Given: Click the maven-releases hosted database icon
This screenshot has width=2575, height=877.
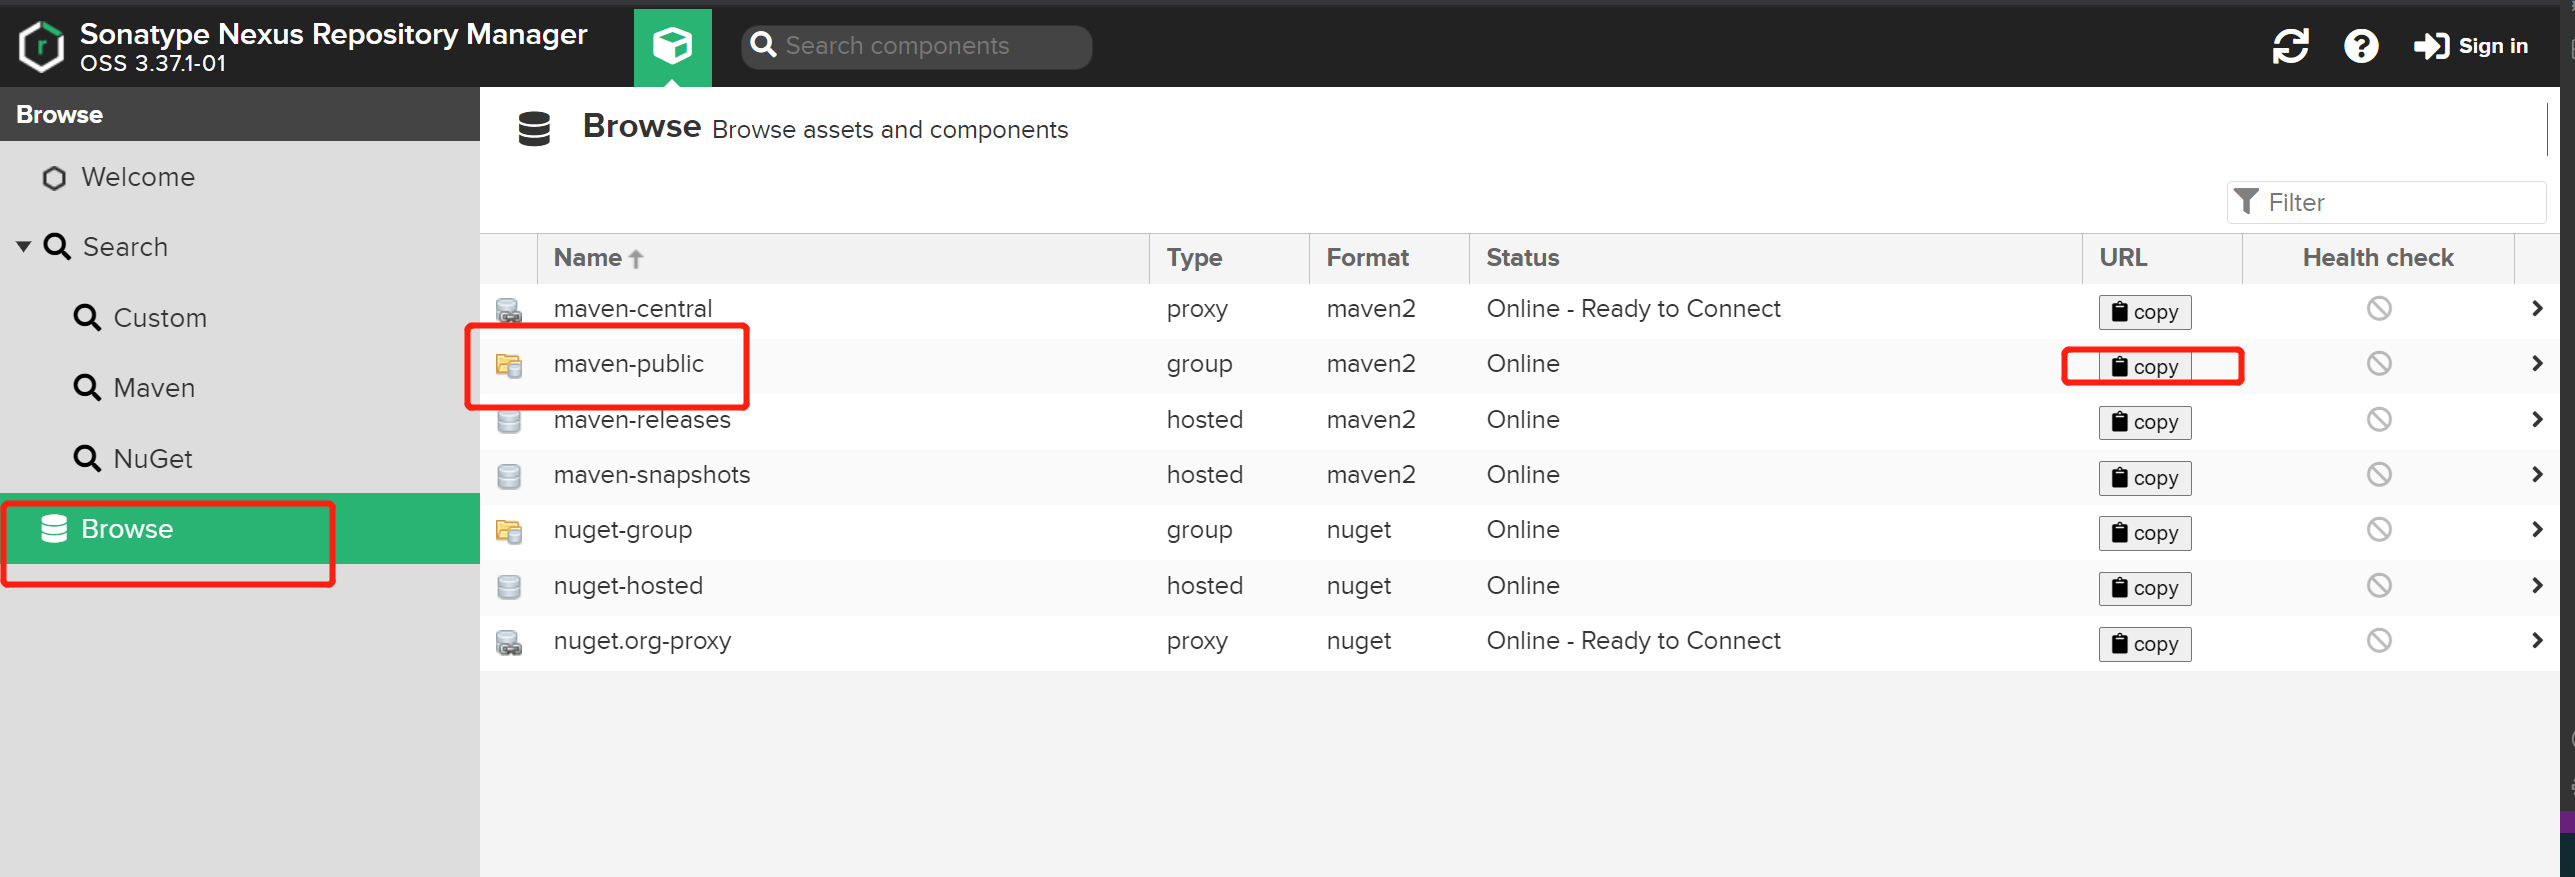Looking at the screenshot, I should click(x=509, y=421).
